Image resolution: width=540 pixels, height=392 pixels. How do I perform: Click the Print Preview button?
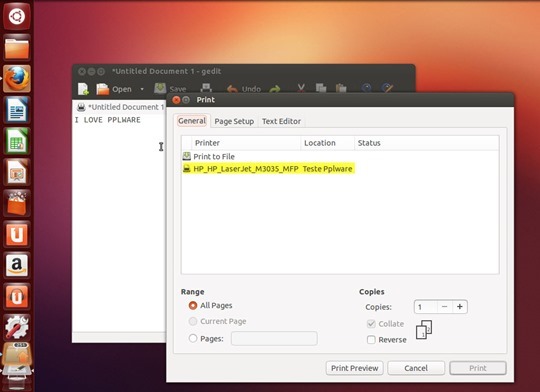click(x=354, y=368)
